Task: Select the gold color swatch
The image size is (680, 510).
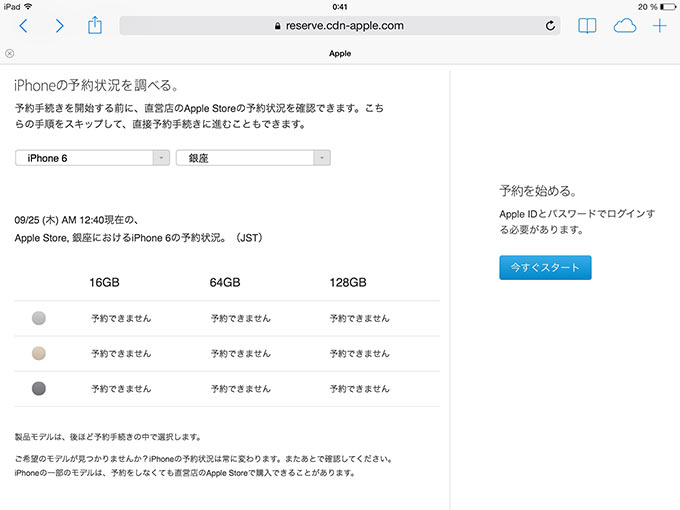Action: click(x=39, y=353)
